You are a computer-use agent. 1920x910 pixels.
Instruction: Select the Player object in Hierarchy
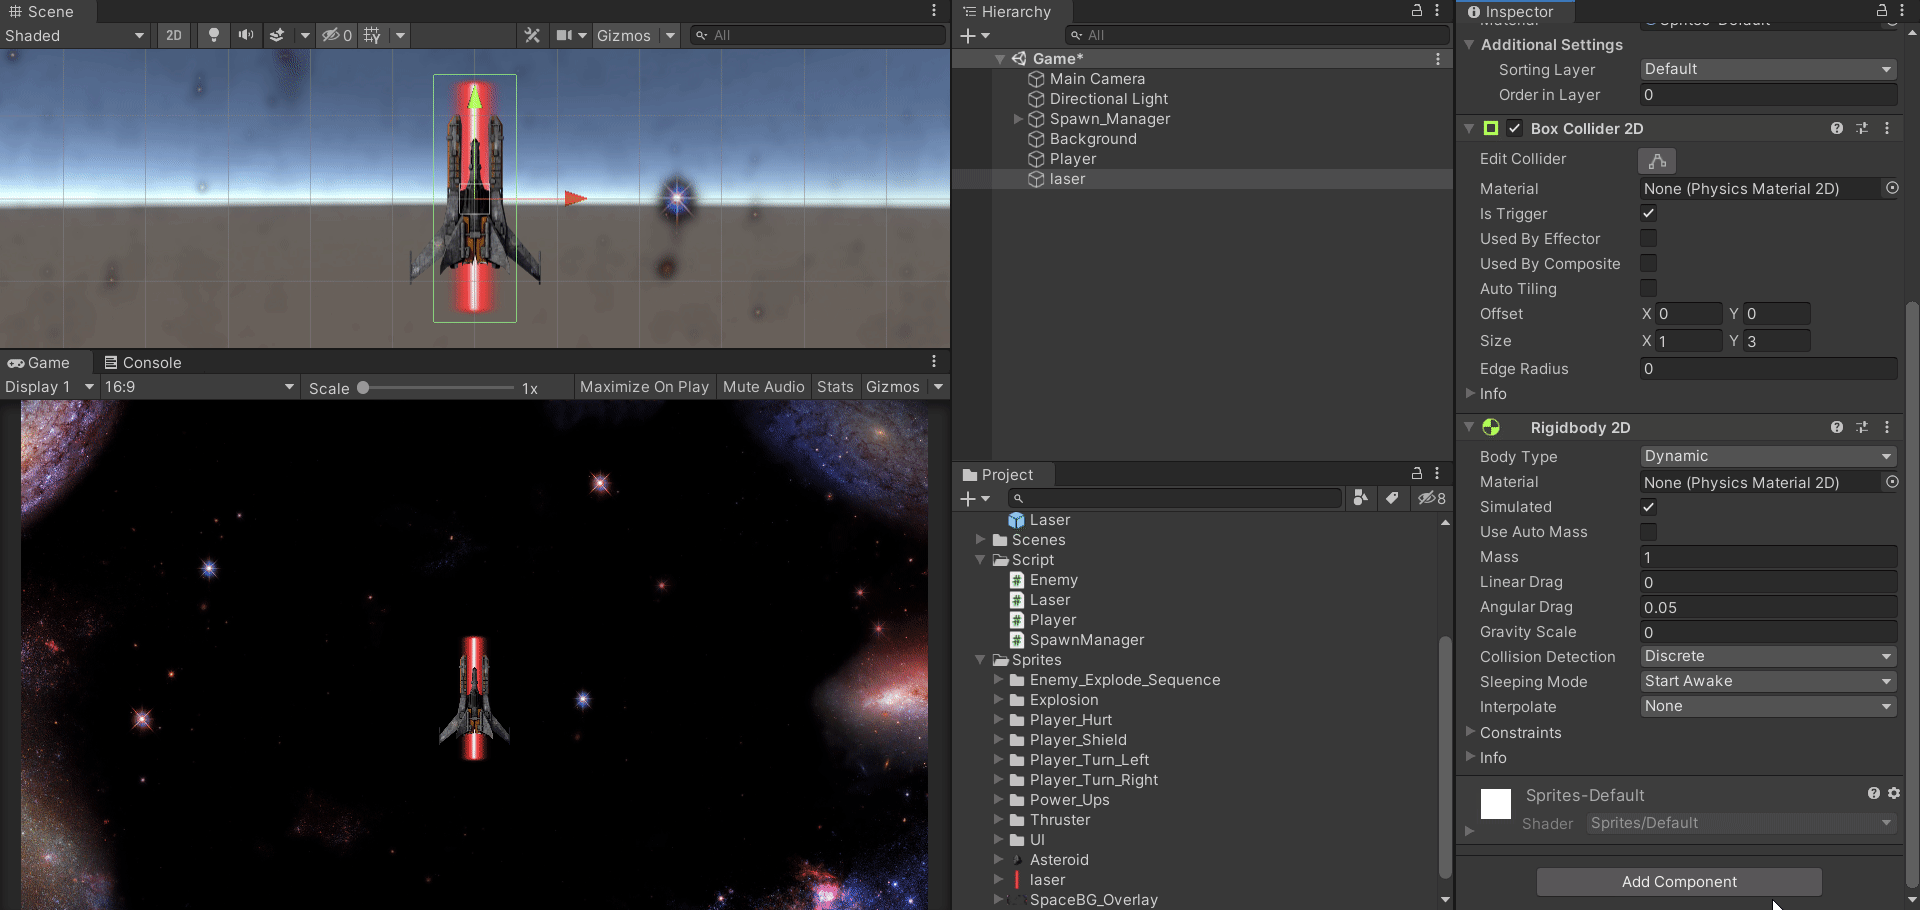click(x=1073, y=159)
